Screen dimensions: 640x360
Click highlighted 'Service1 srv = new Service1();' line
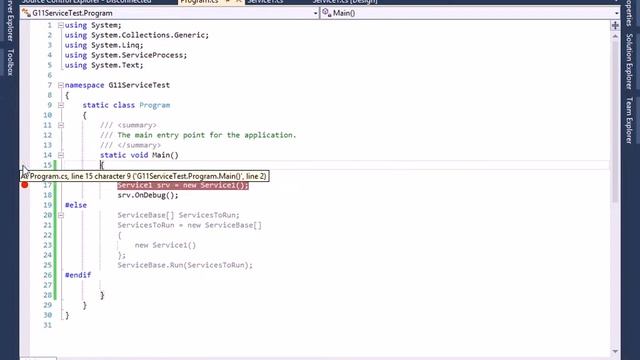coord(183,185)
